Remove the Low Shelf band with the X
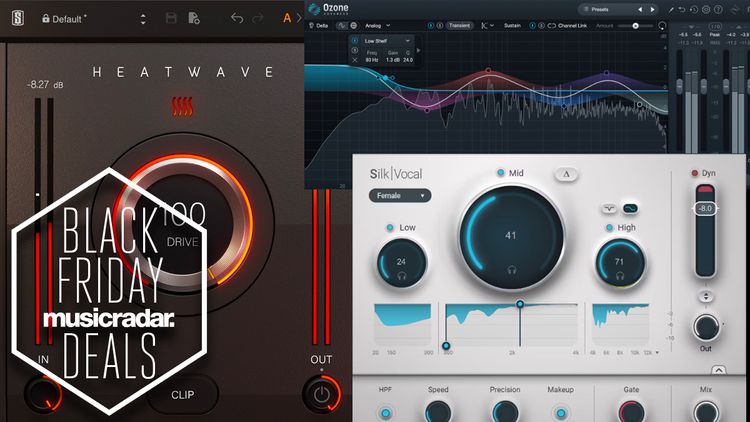This screenshot has height=422, width=750. point(355,60)
